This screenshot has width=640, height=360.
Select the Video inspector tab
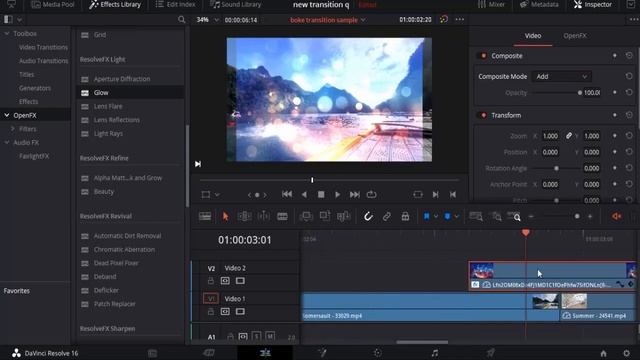533,36
